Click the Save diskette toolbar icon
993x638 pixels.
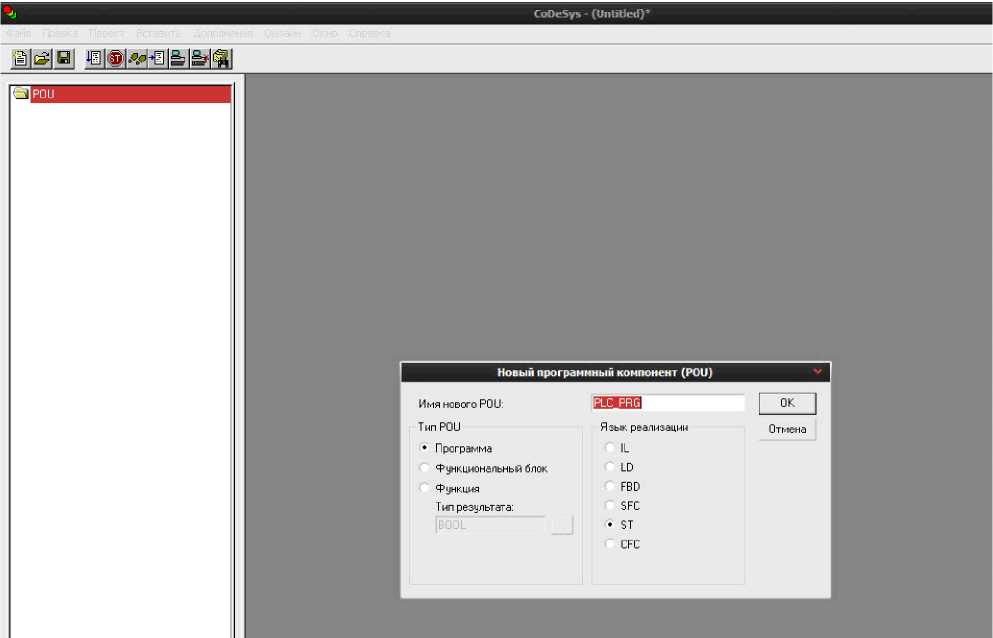click(63, 59)
